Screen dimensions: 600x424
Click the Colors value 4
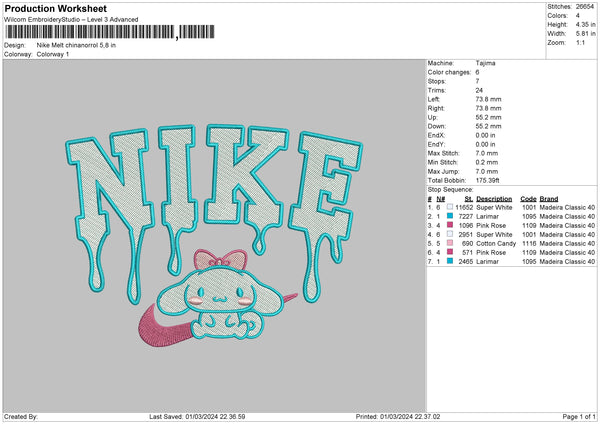coord(578,16)
